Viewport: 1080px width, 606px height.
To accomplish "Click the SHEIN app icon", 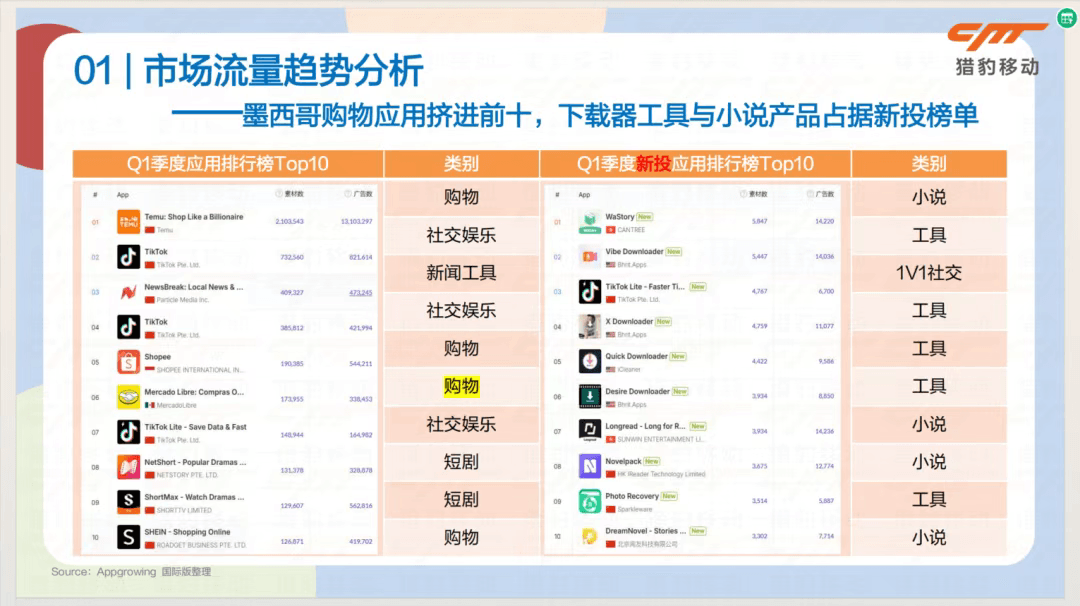I will pos(128,537).
